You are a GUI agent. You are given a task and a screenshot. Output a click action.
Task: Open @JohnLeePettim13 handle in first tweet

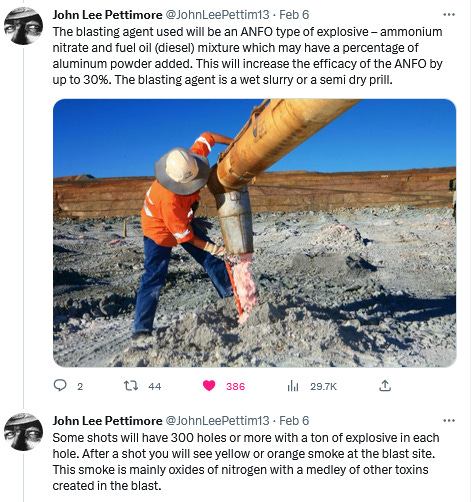tap(217, 15)
